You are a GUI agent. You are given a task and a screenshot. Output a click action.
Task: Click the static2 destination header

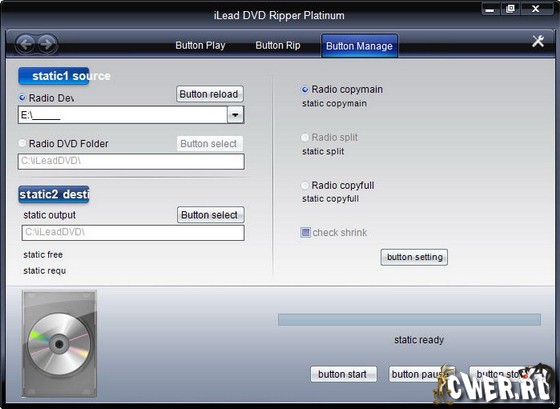click(54, 194)
